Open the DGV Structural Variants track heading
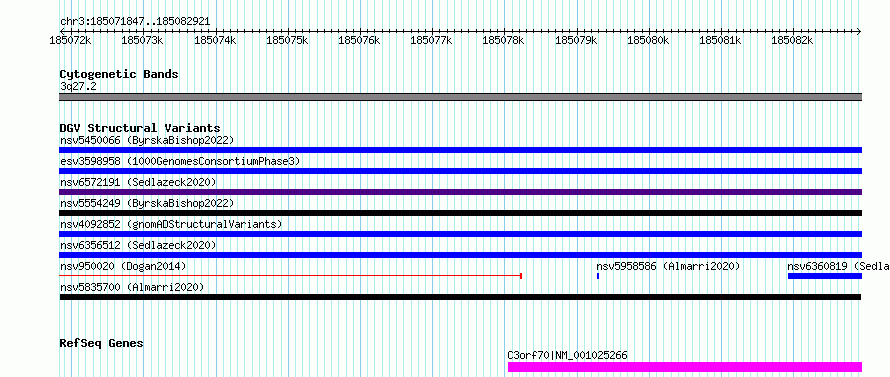 click(x=140, y=128)
